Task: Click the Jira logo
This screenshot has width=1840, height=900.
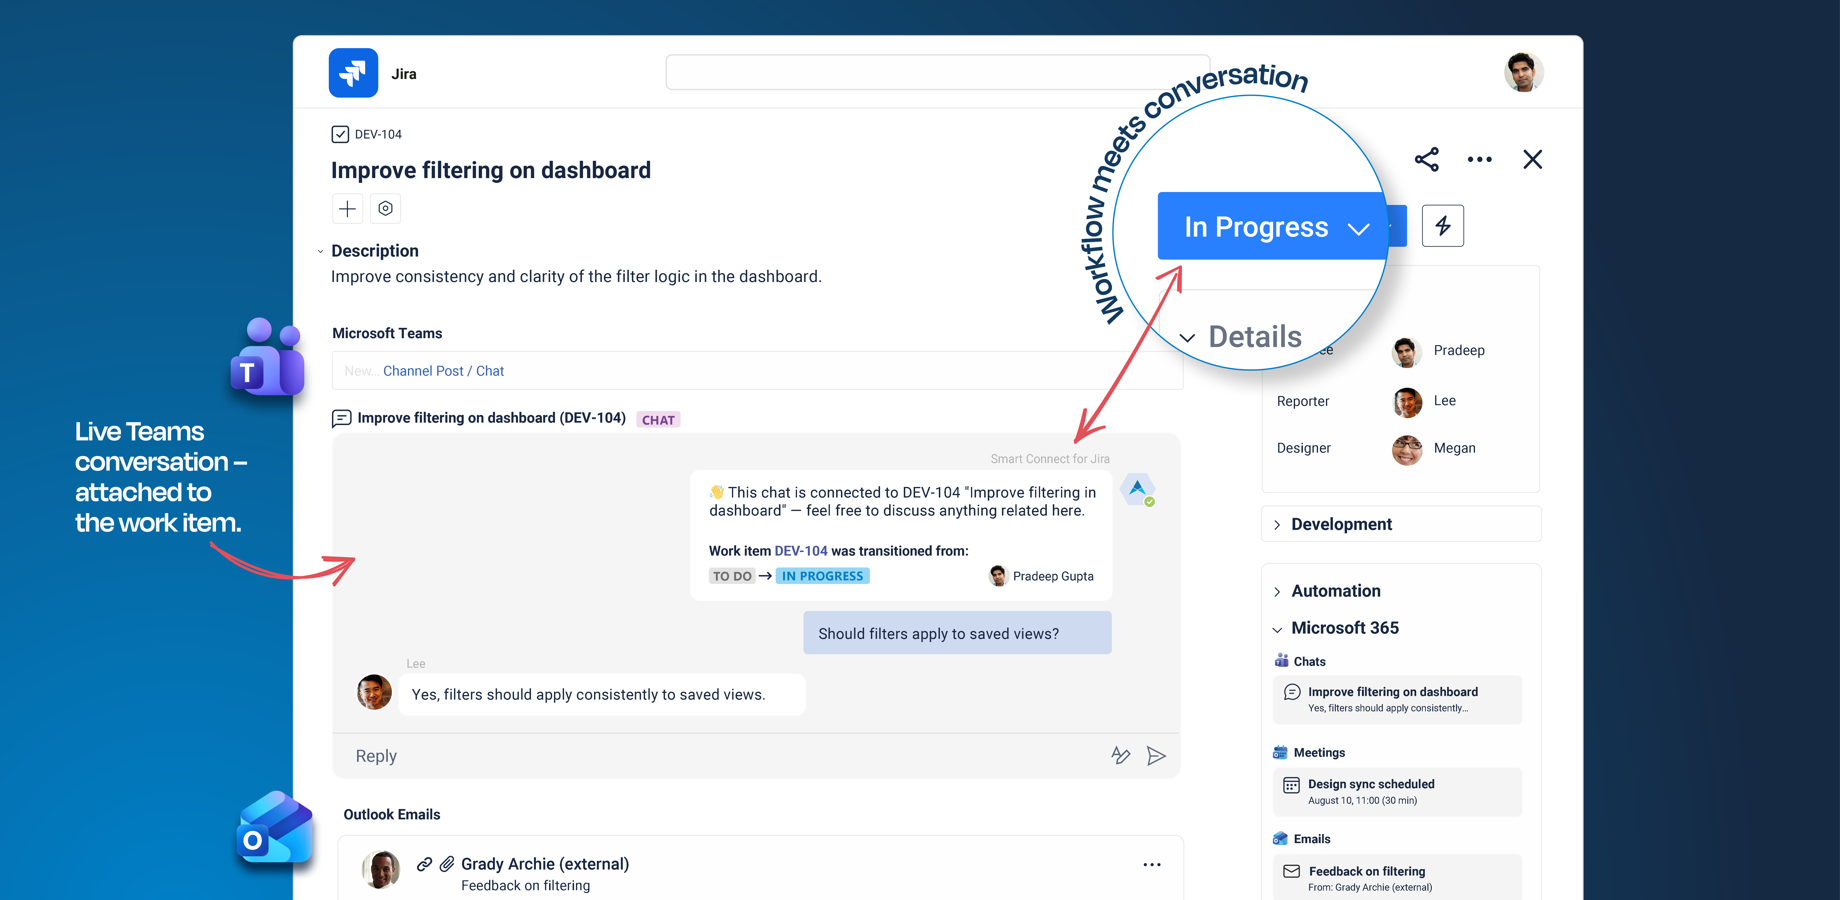Action: (353, 72)
